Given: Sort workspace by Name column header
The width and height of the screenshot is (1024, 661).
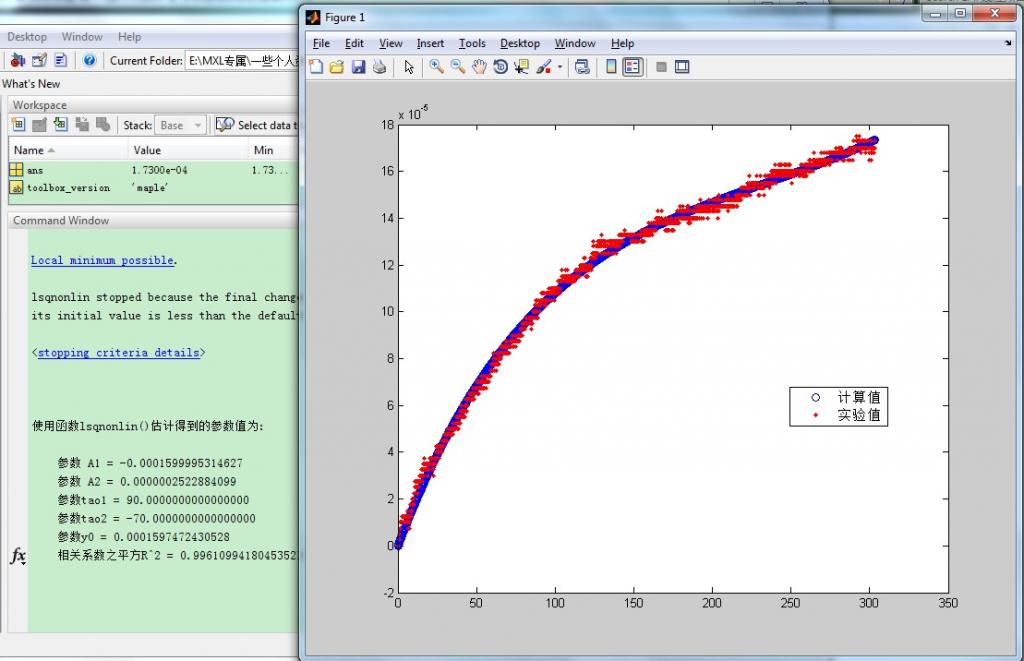Looking at the screenshot, I should point(68,150).
